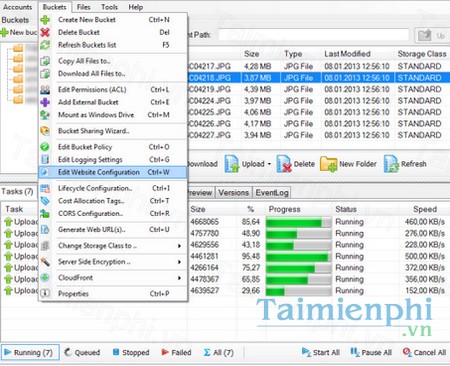This screenshot has width=450, height=366.
Task: Click in the Path input field
Action: pos(314,35)
